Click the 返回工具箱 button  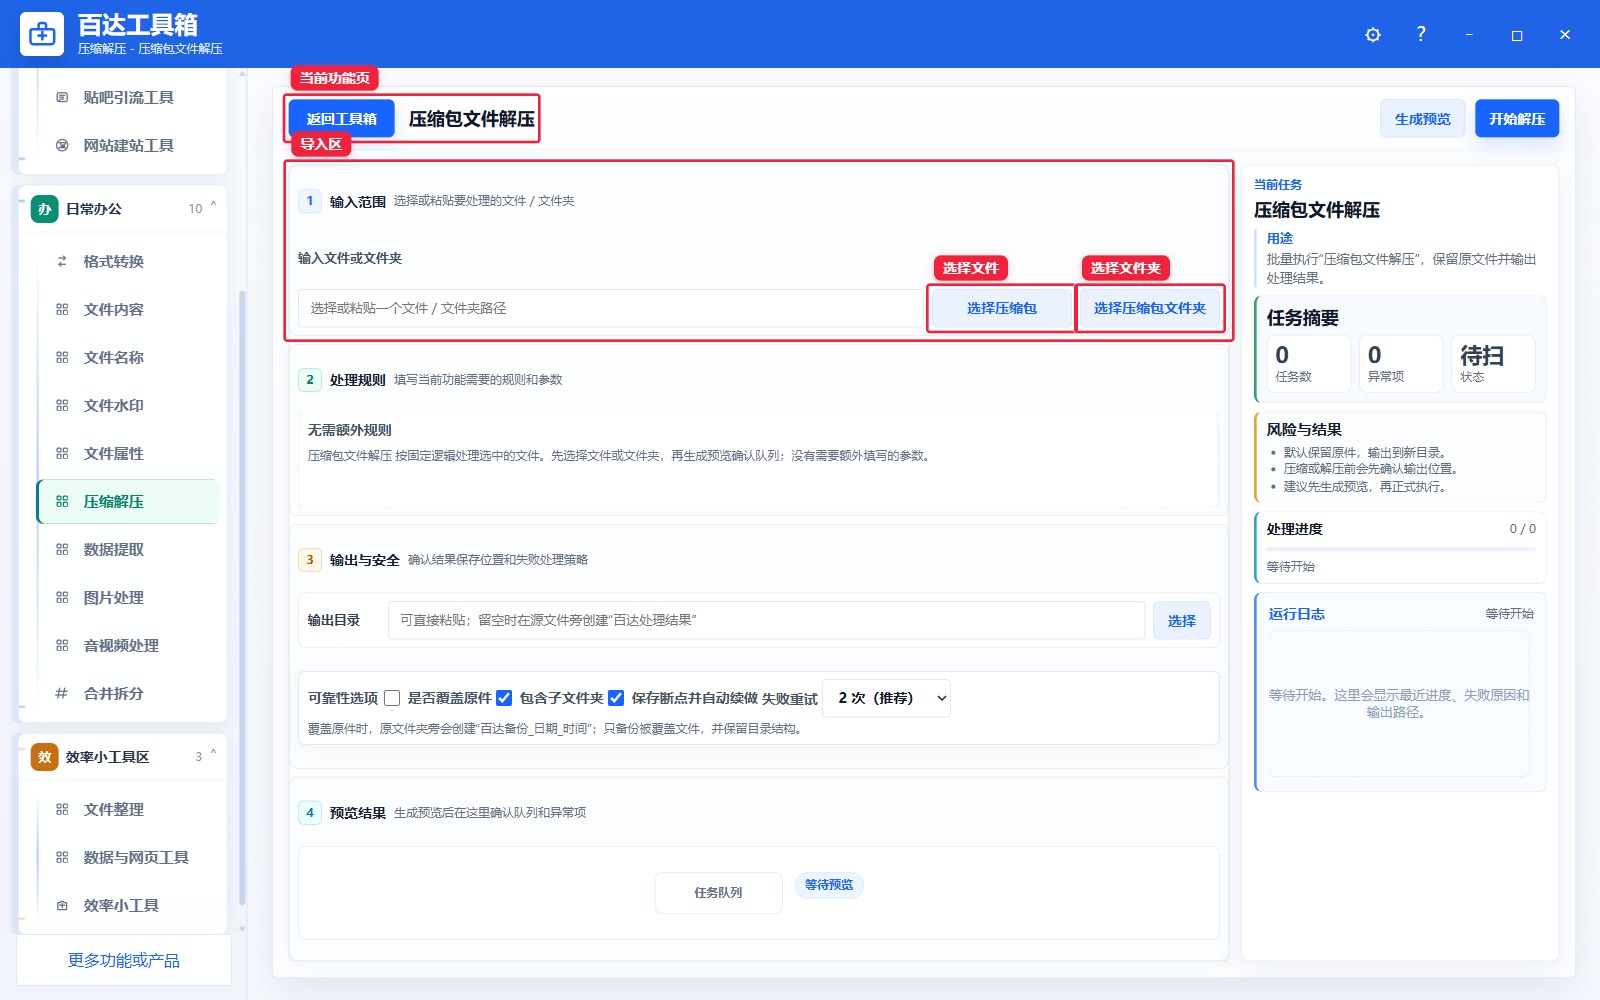(x=341, y=119)
